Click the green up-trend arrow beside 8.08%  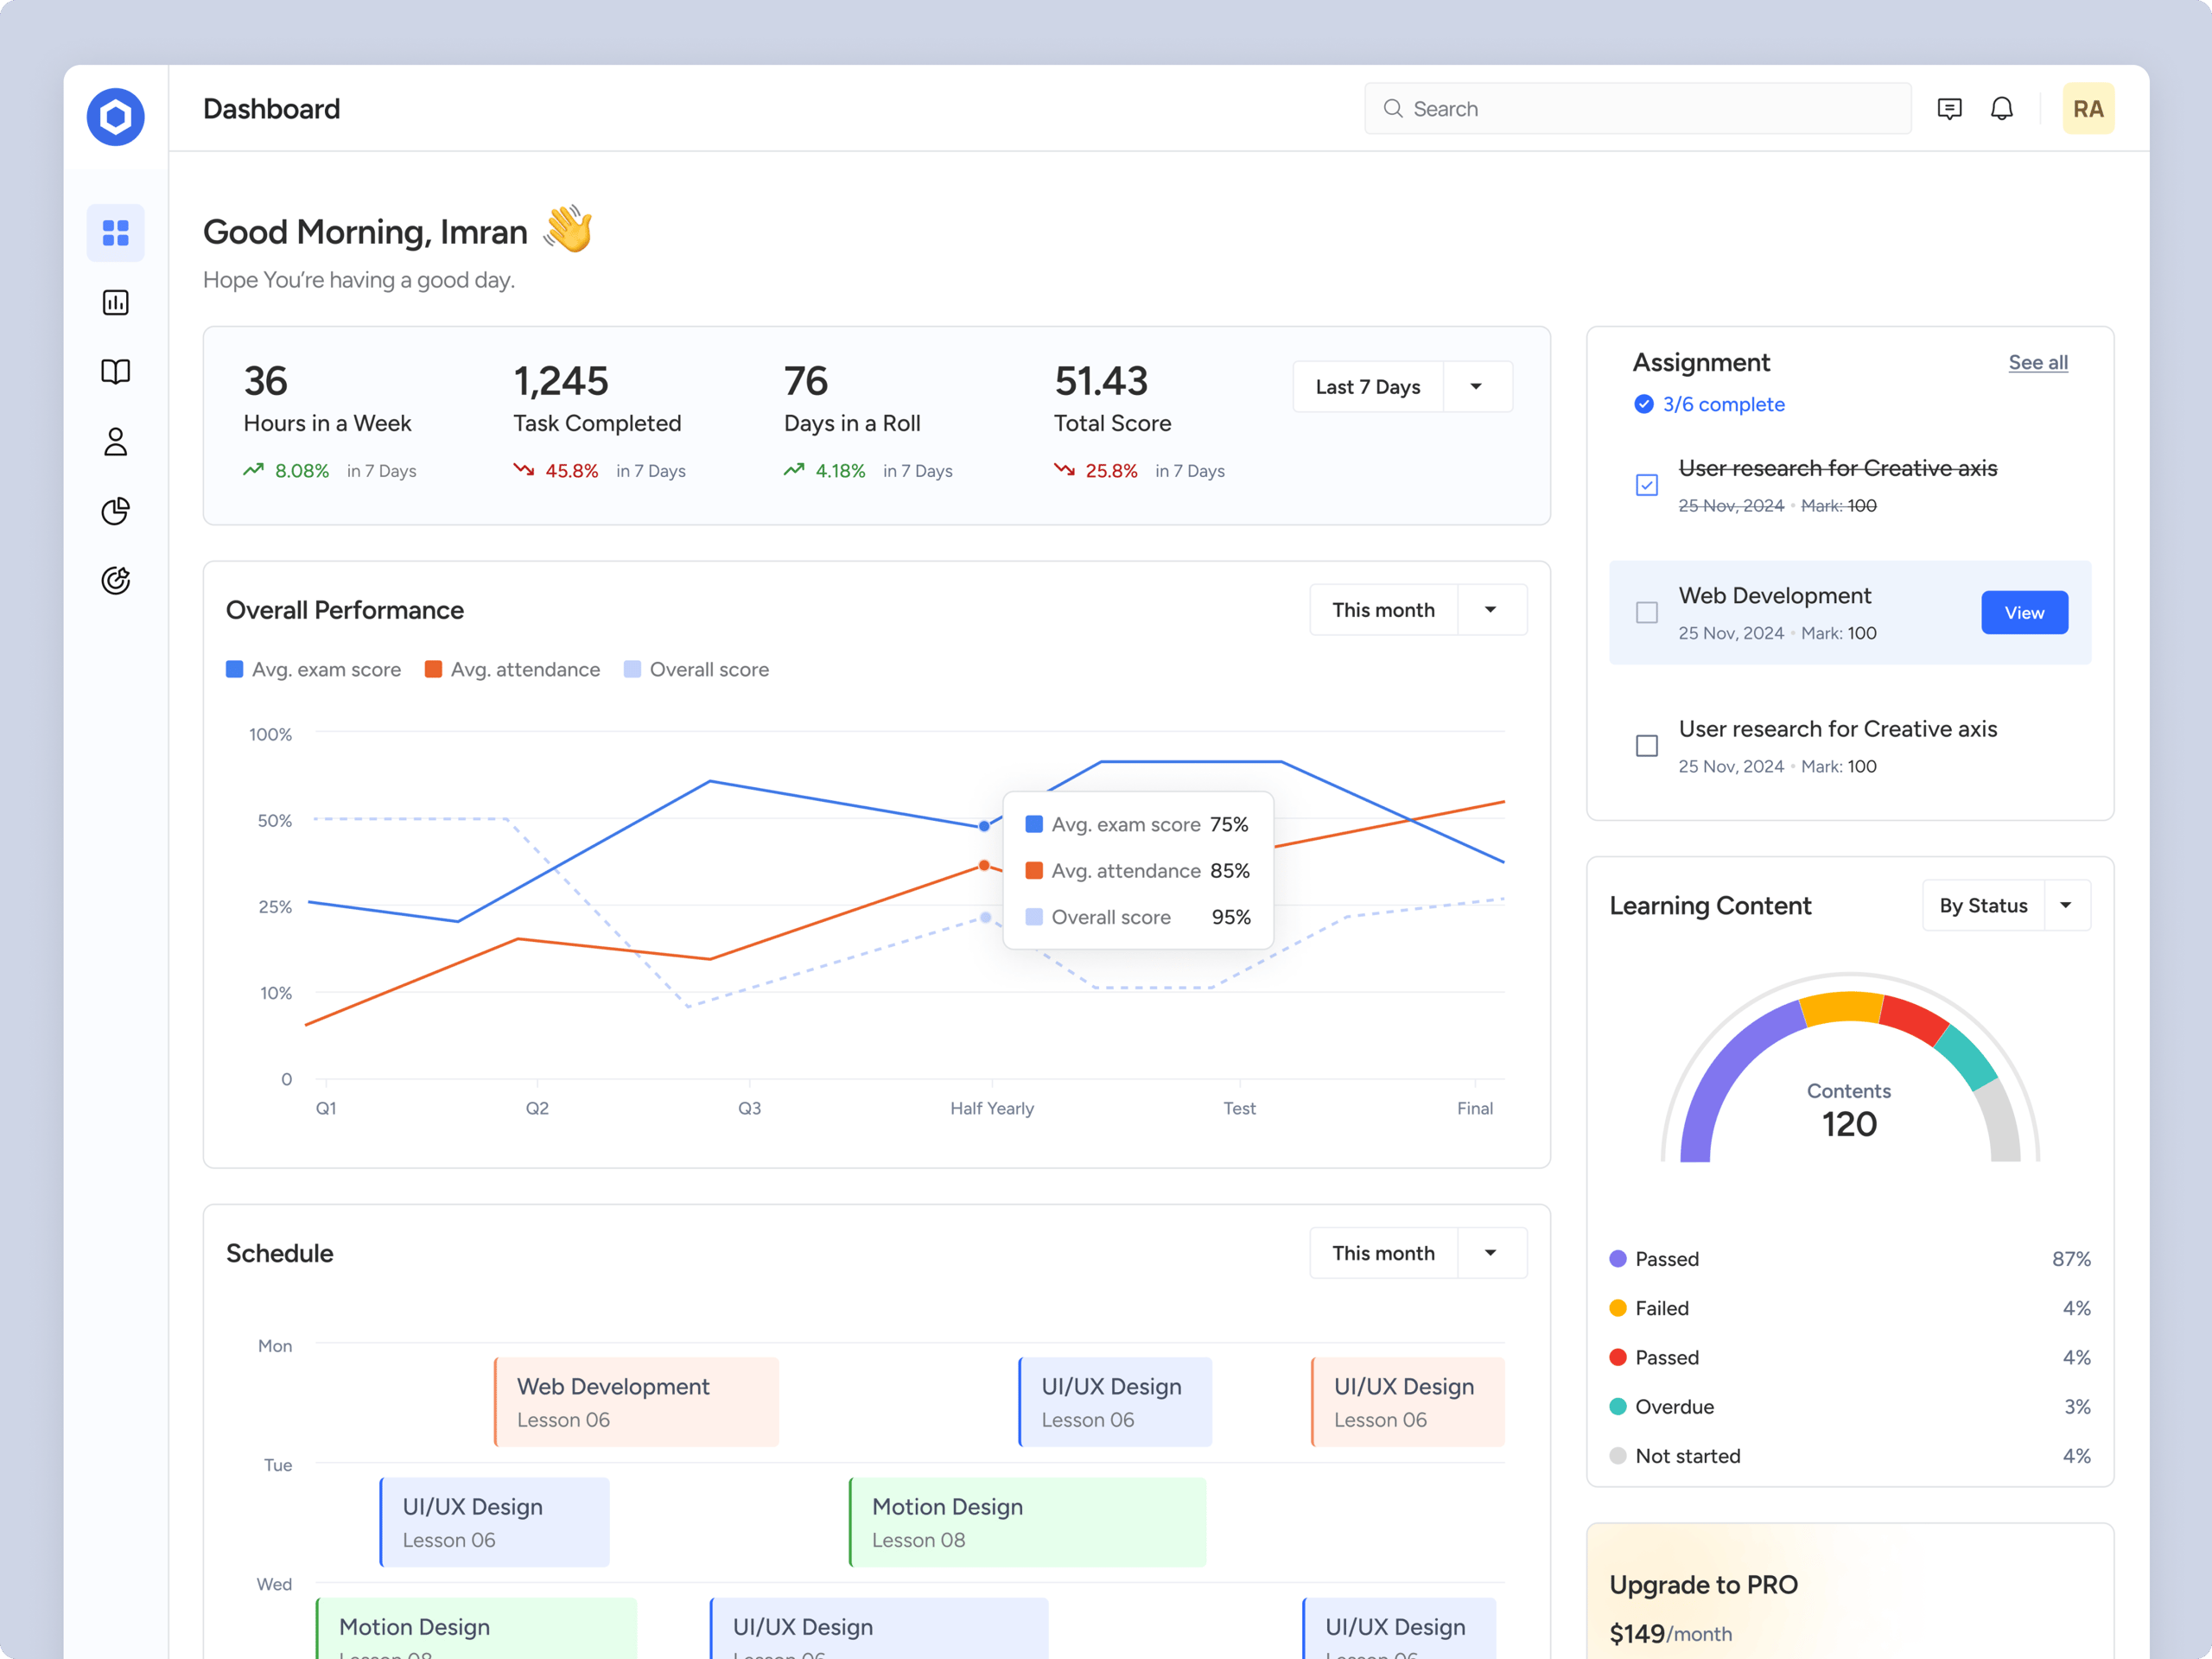(x=254, y=470)
